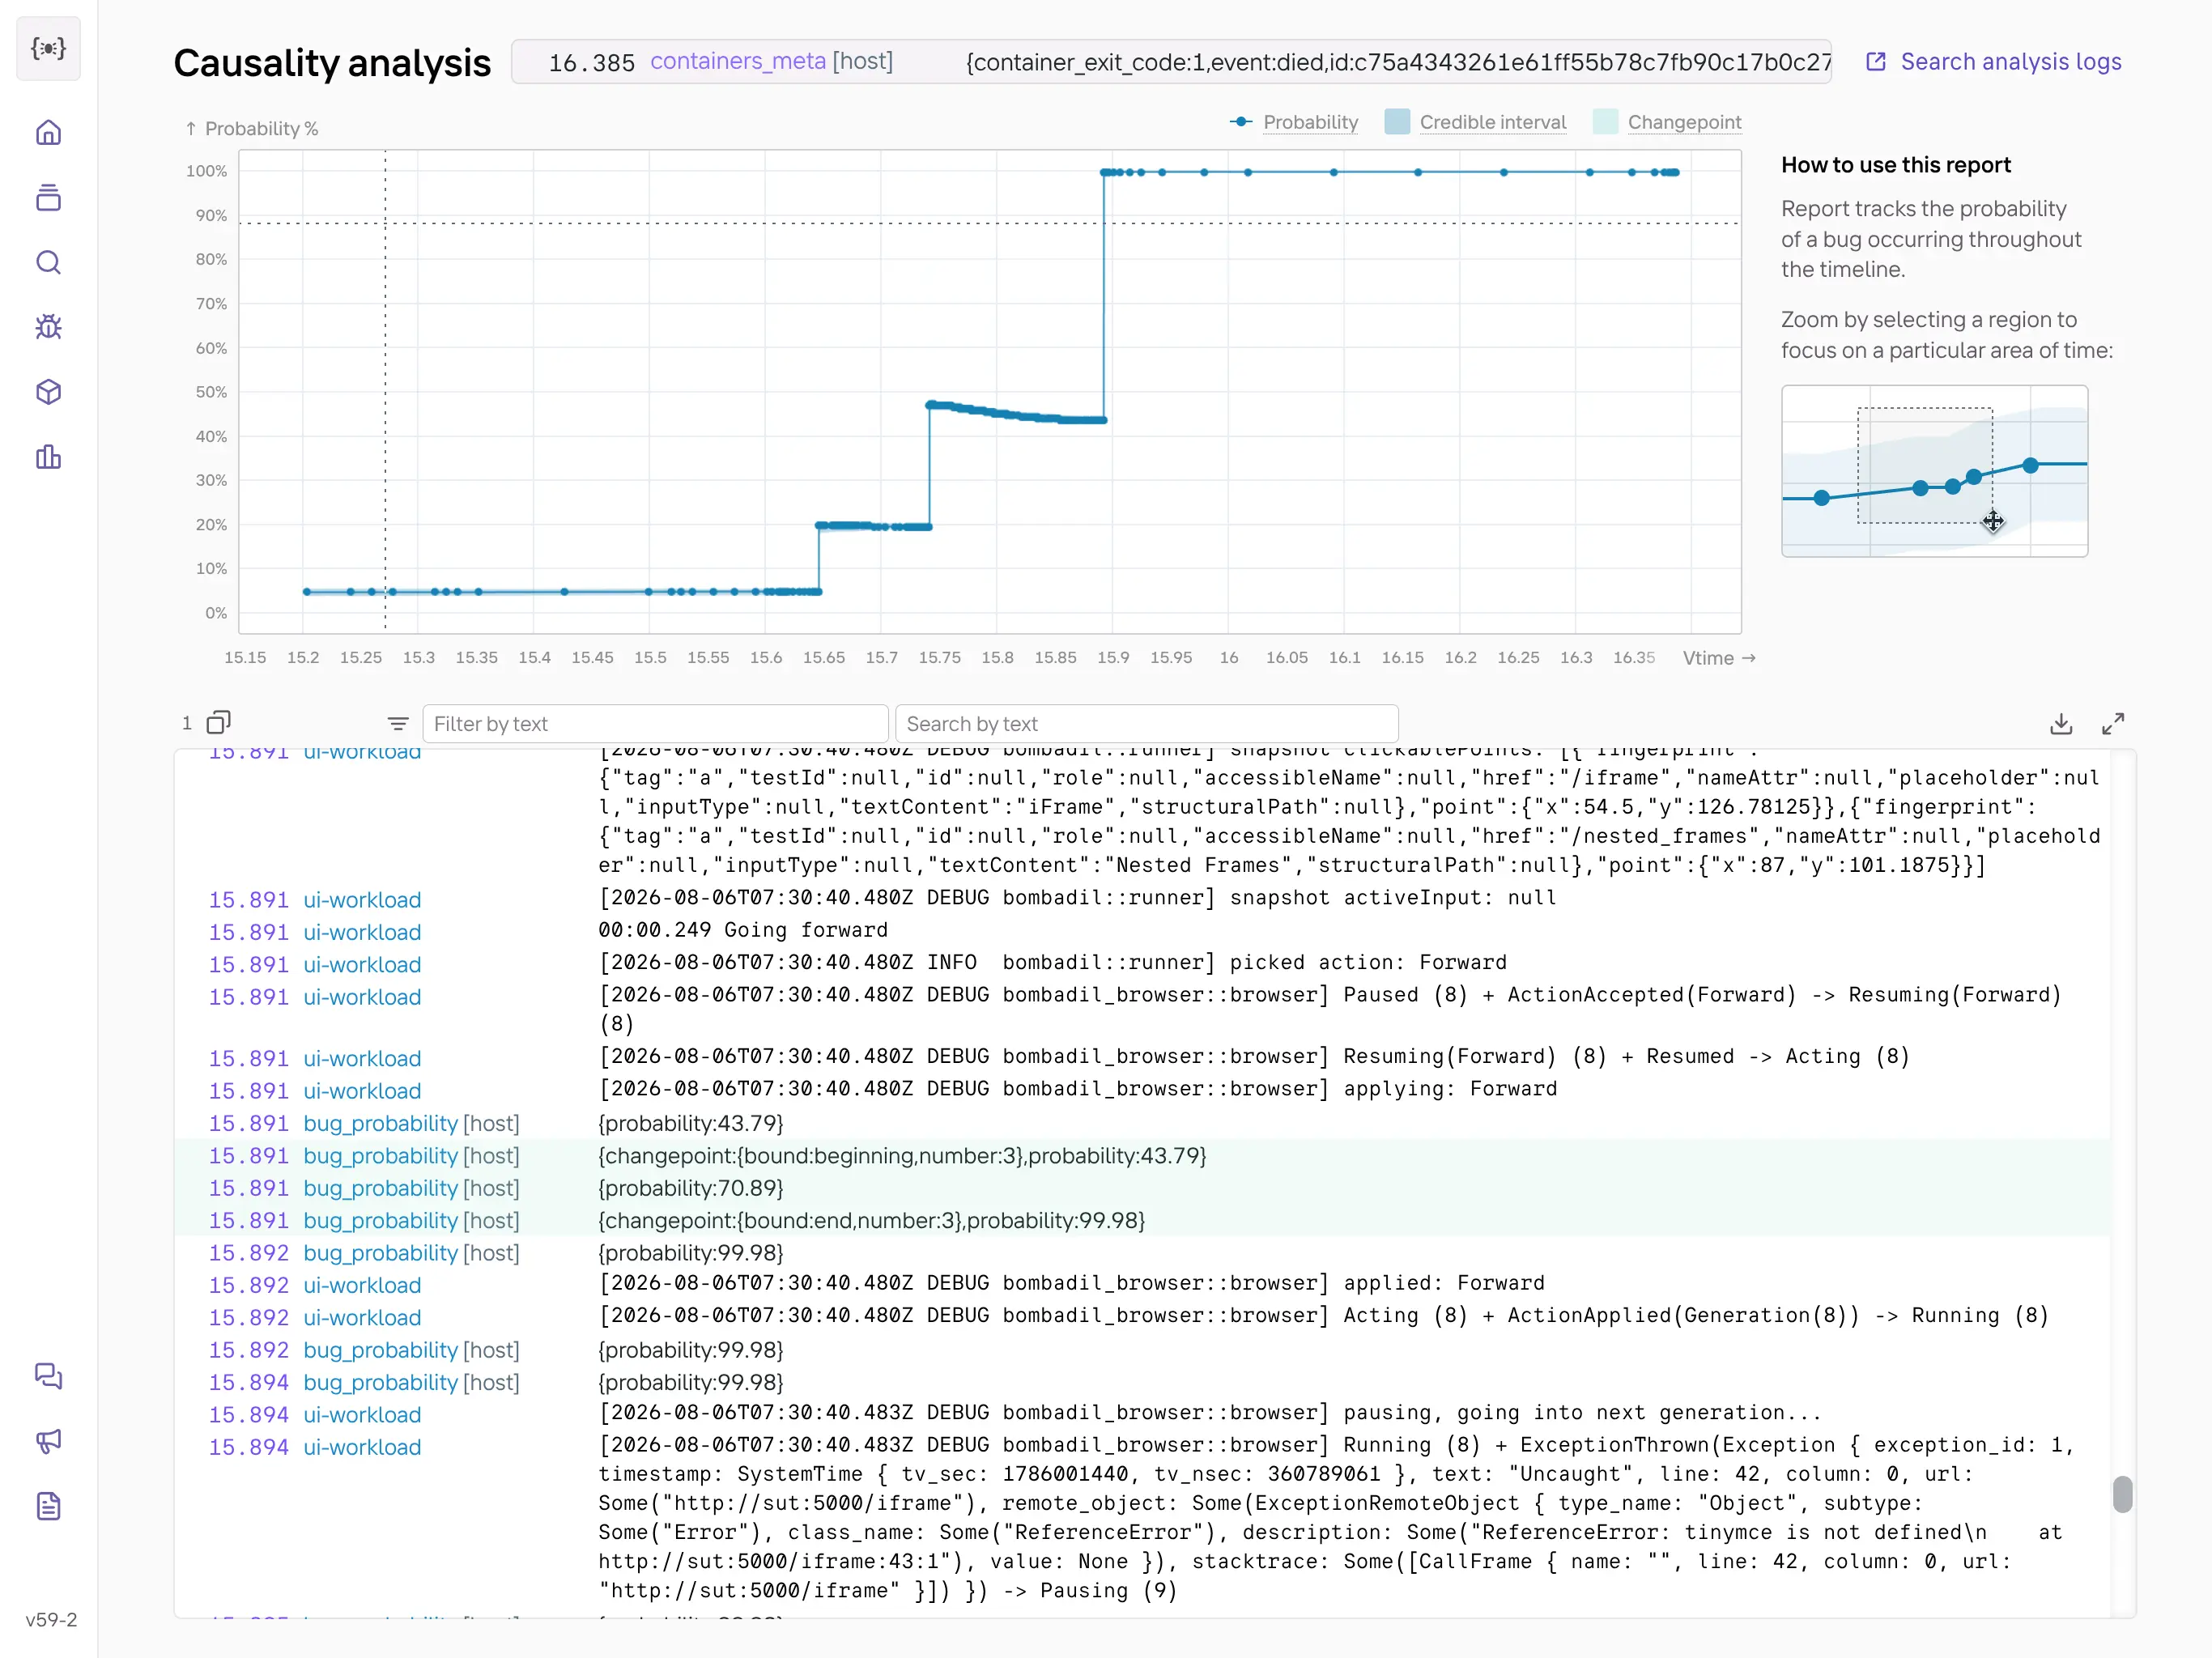Focus the Filter by text field
The width and height of the screenshot is (2212, 1658).
click(x=655, y=724)
